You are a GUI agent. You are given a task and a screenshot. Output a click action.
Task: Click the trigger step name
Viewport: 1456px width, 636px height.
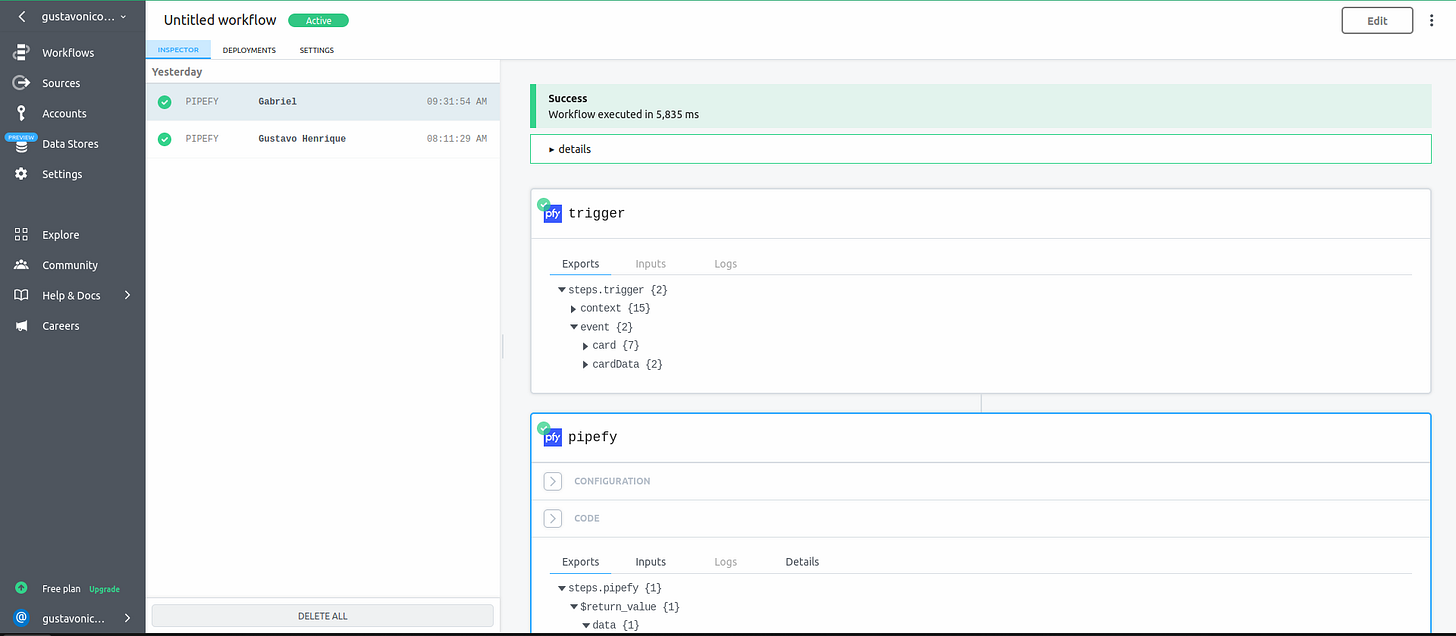click(x=597, y=213)
